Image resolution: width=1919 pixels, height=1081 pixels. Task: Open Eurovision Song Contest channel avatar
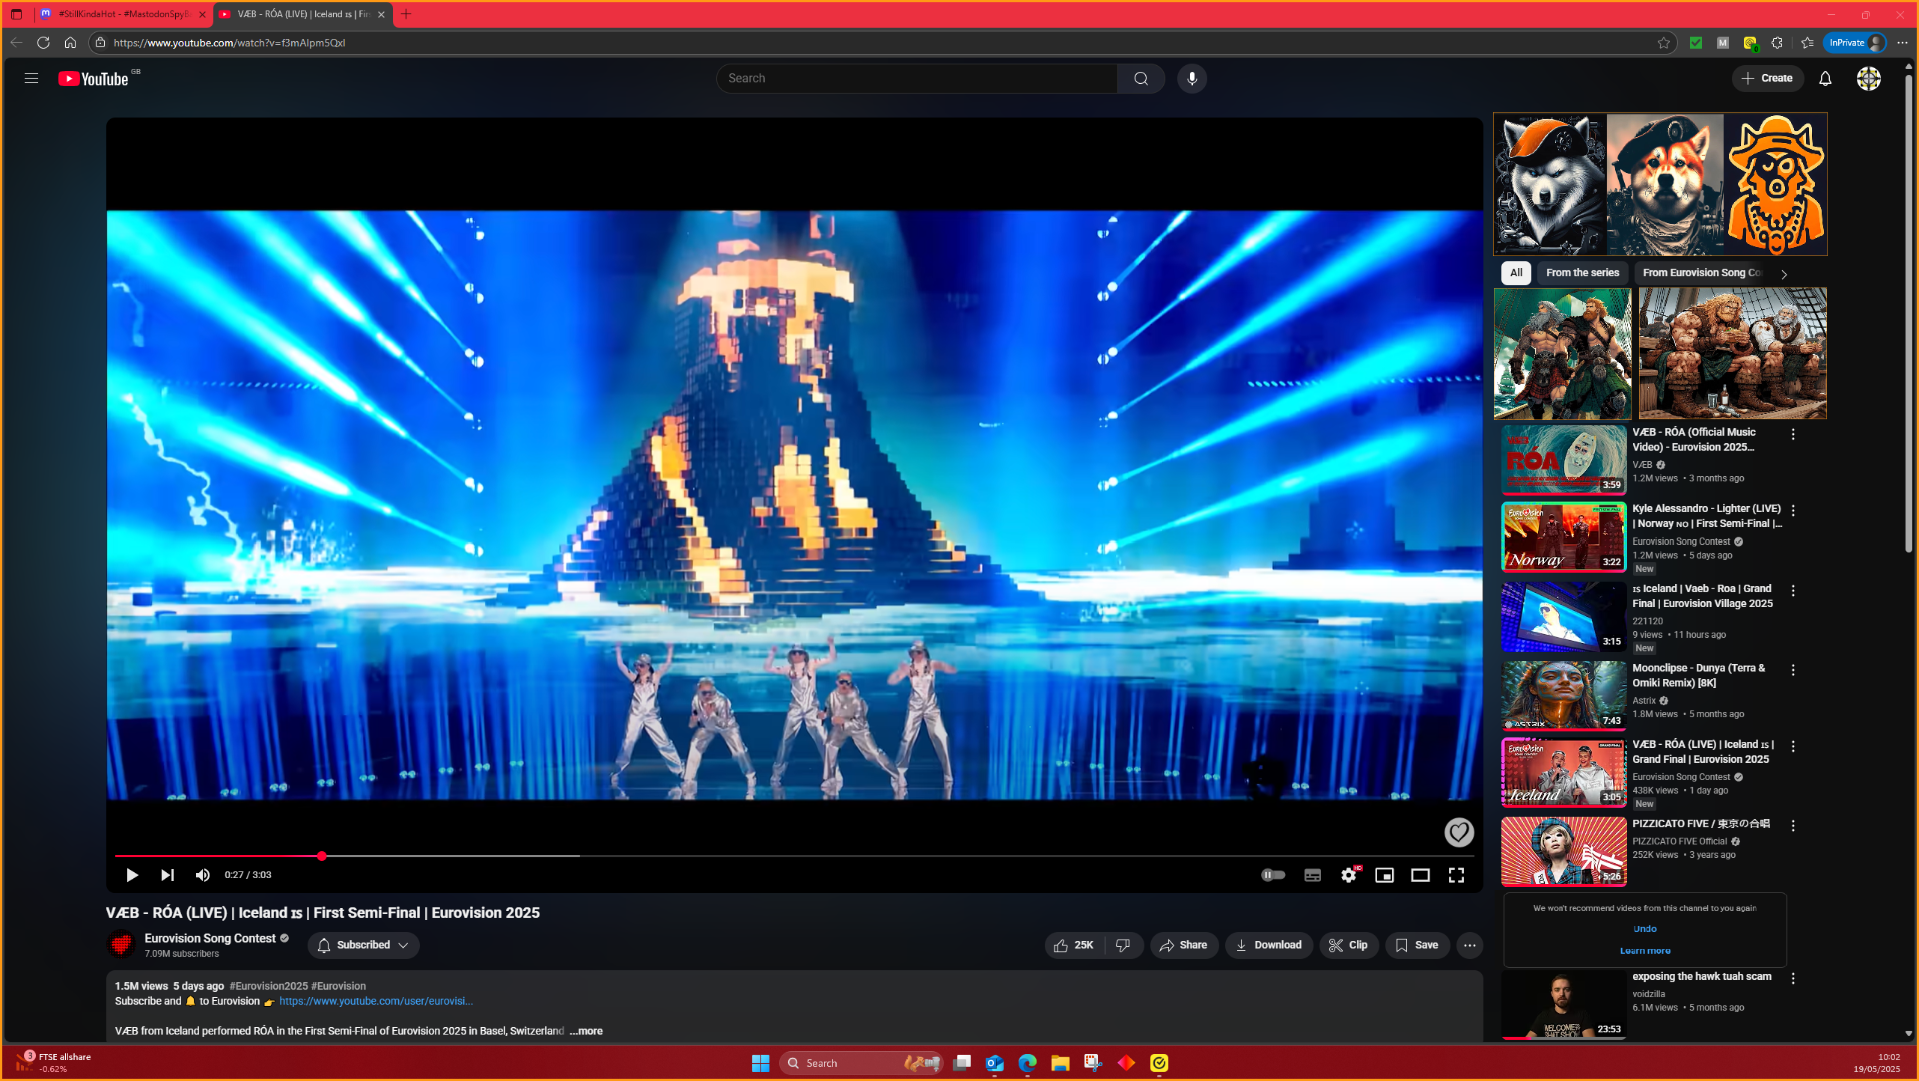(122, 945)
